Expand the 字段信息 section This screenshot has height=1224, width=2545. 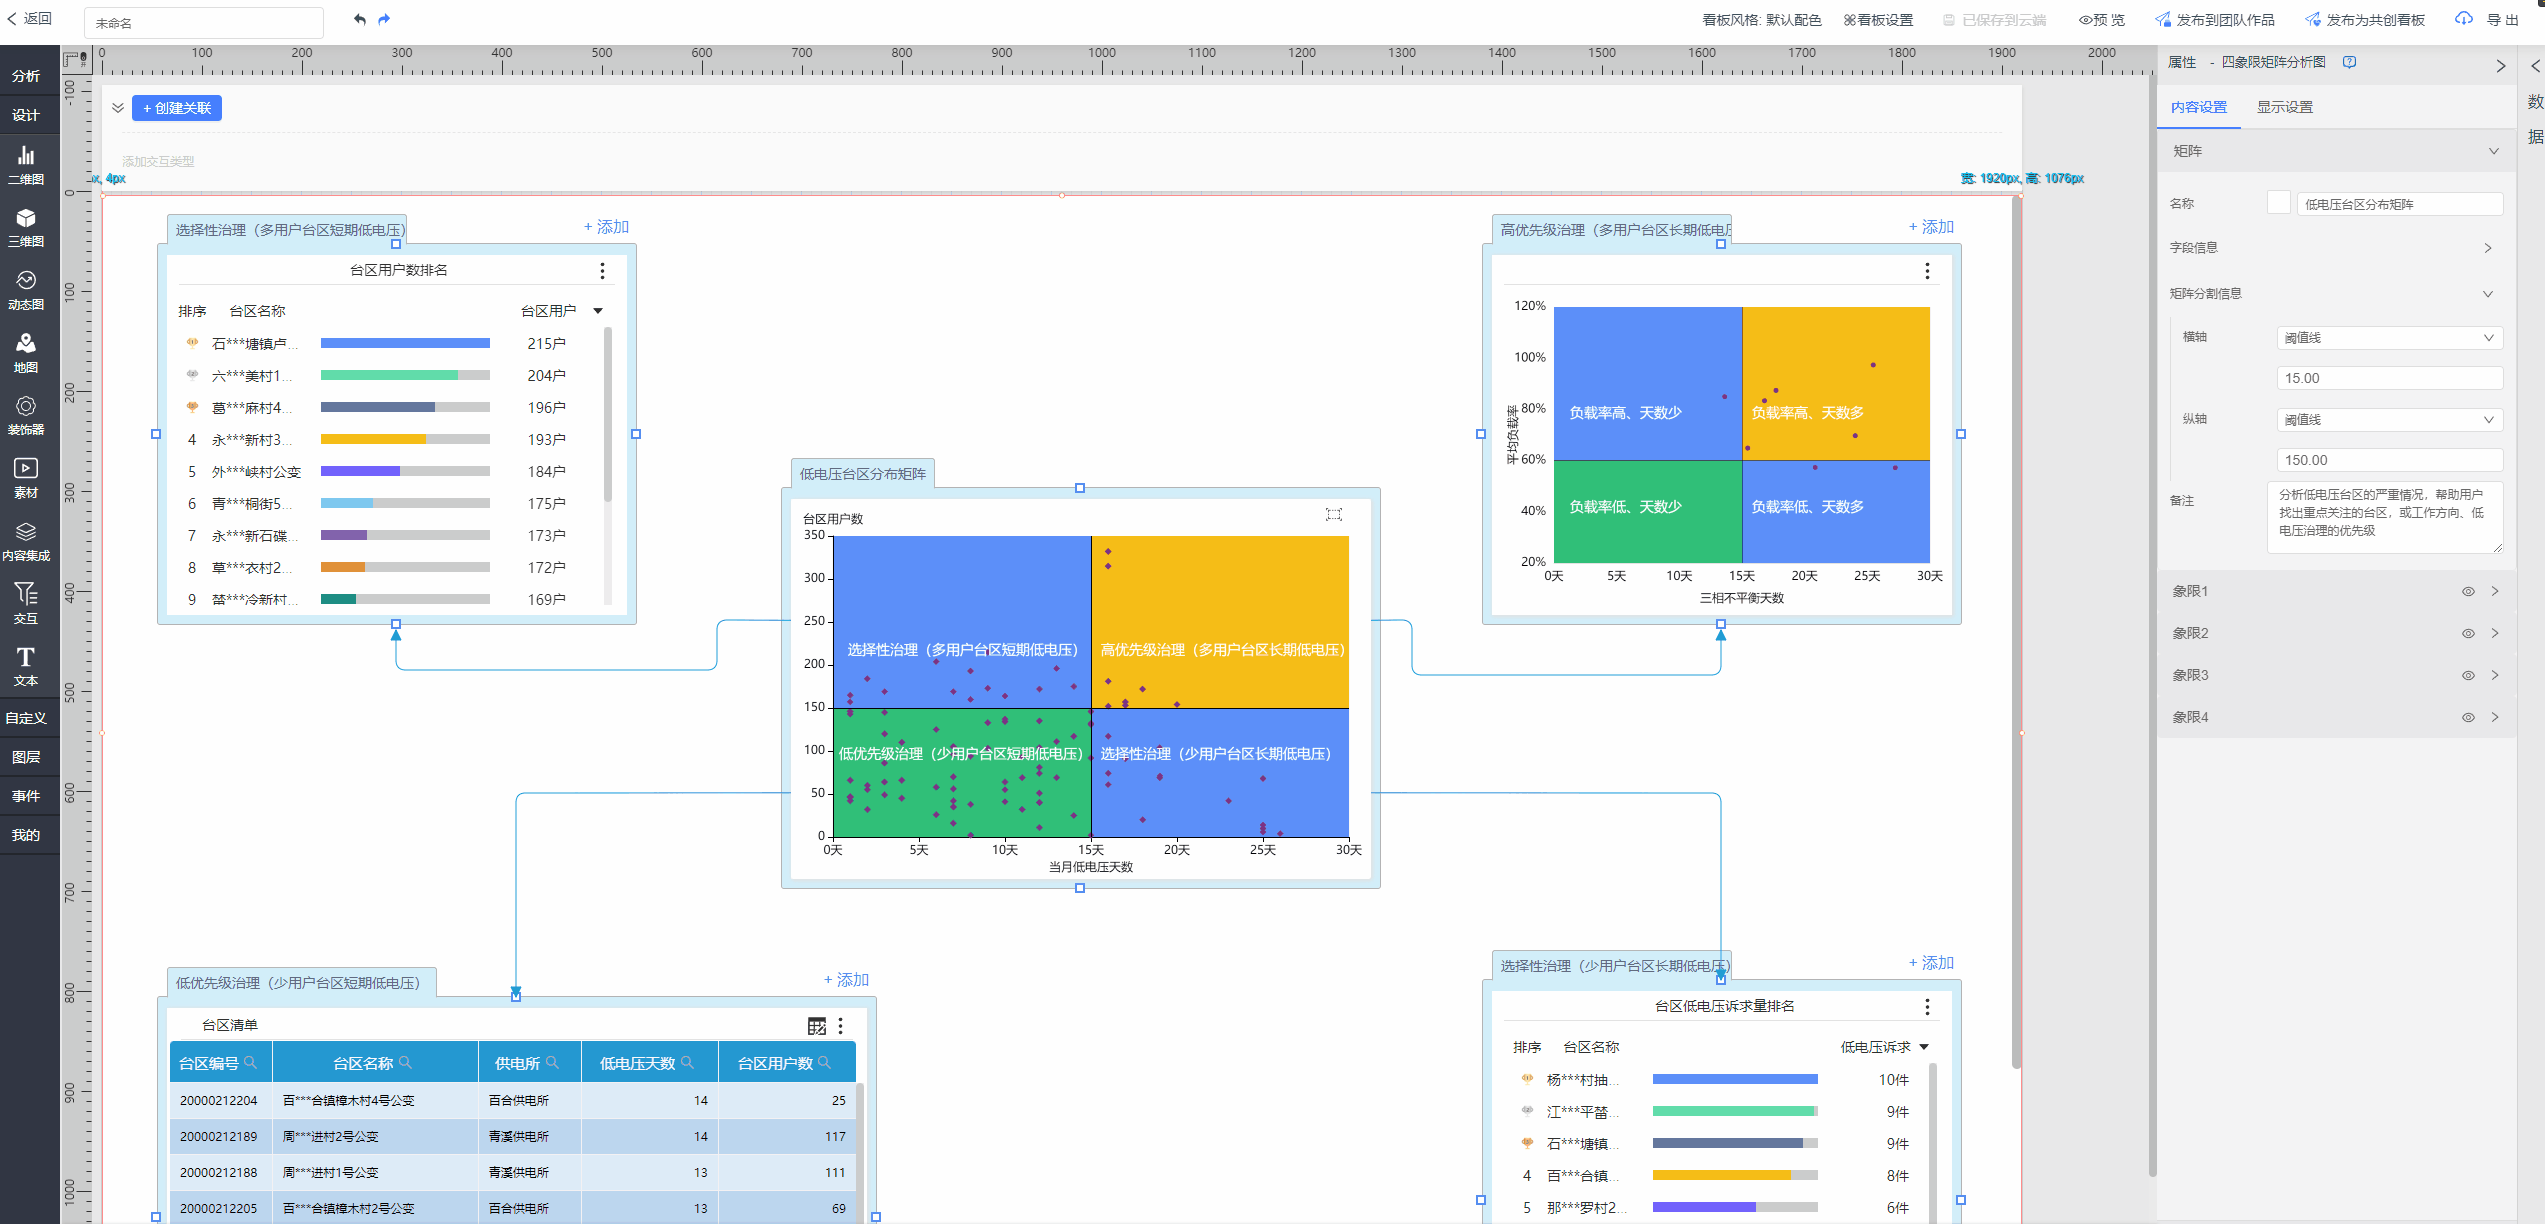[x=2487, y=248]
